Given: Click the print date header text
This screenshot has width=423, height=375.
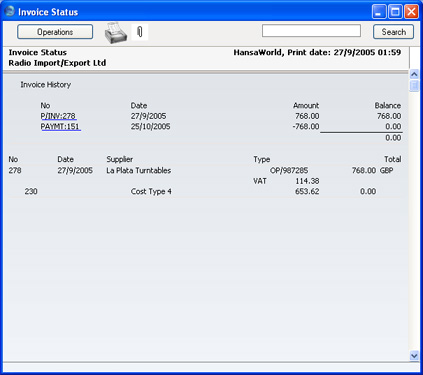Looking at the screenshot, I should pos(317,52).
